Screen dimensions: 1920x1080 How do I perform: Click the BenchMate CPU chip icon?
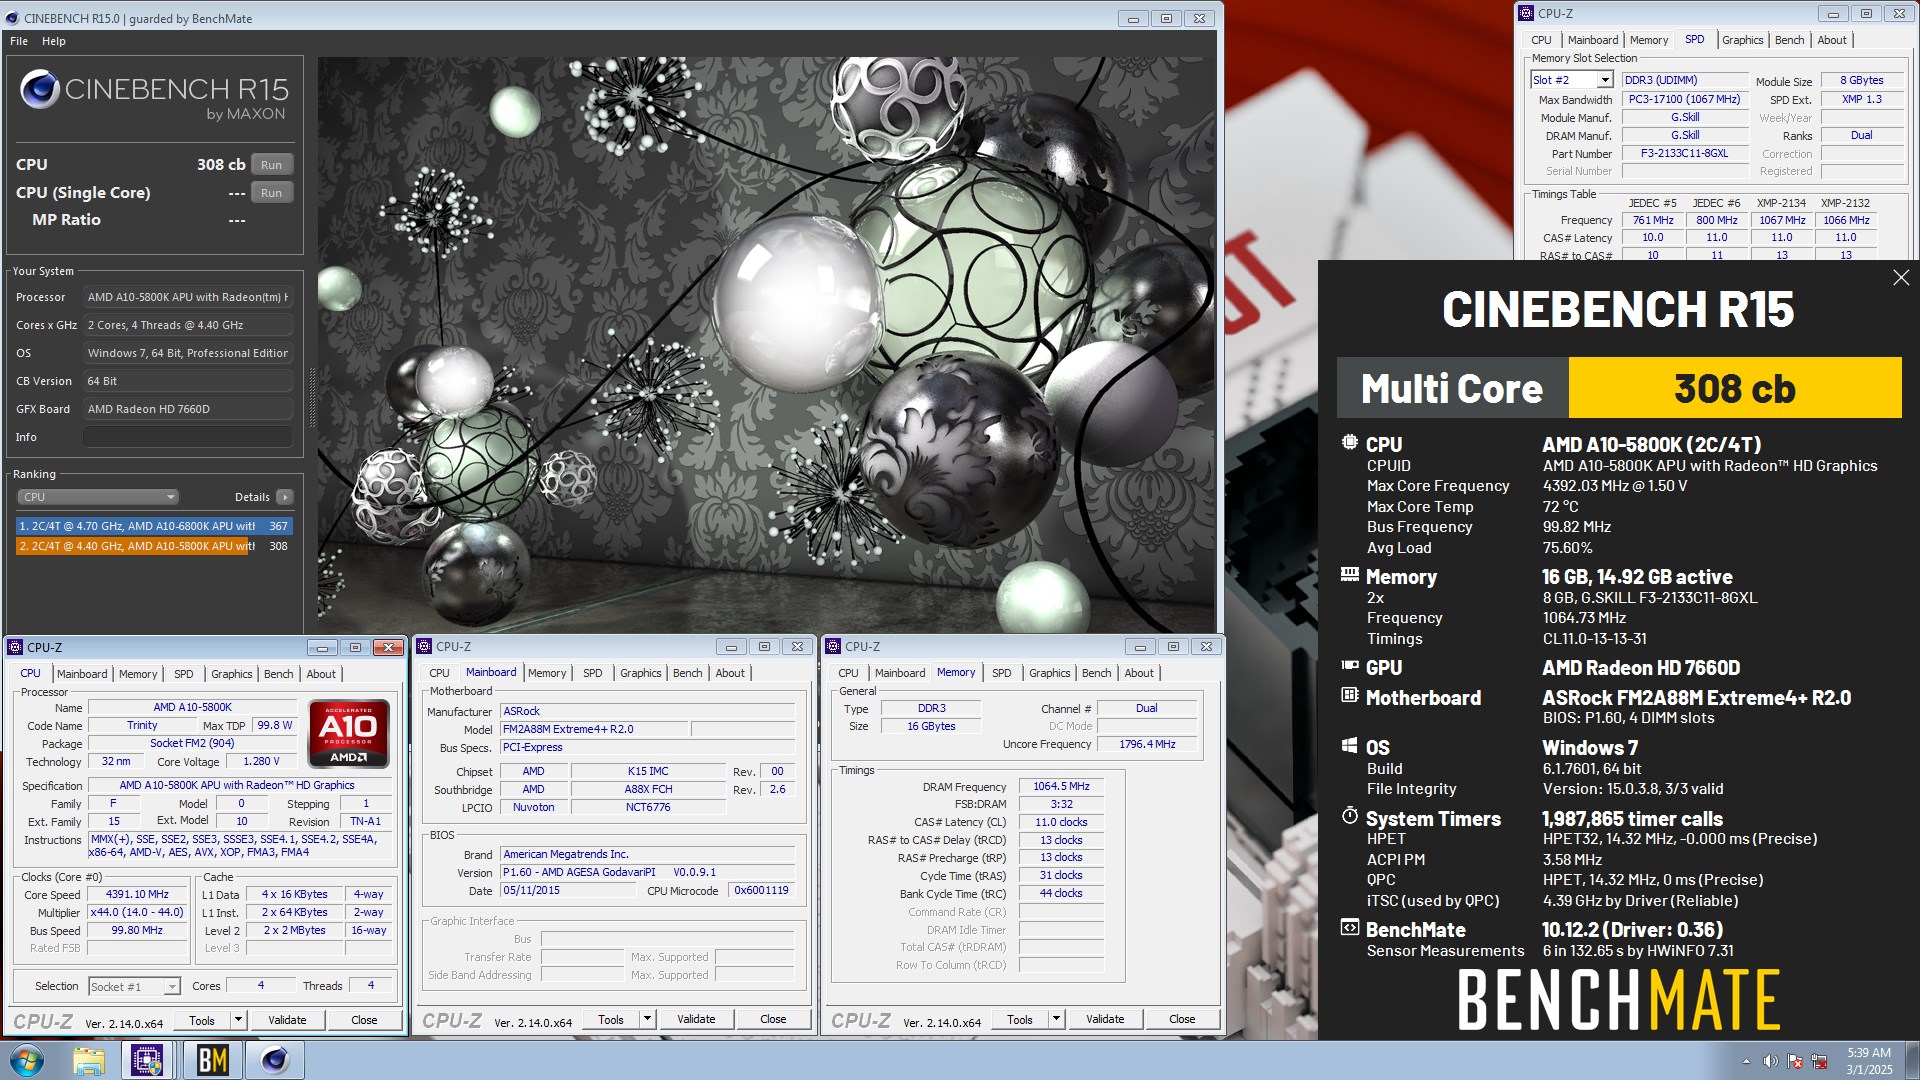(x=1349, y=443)
